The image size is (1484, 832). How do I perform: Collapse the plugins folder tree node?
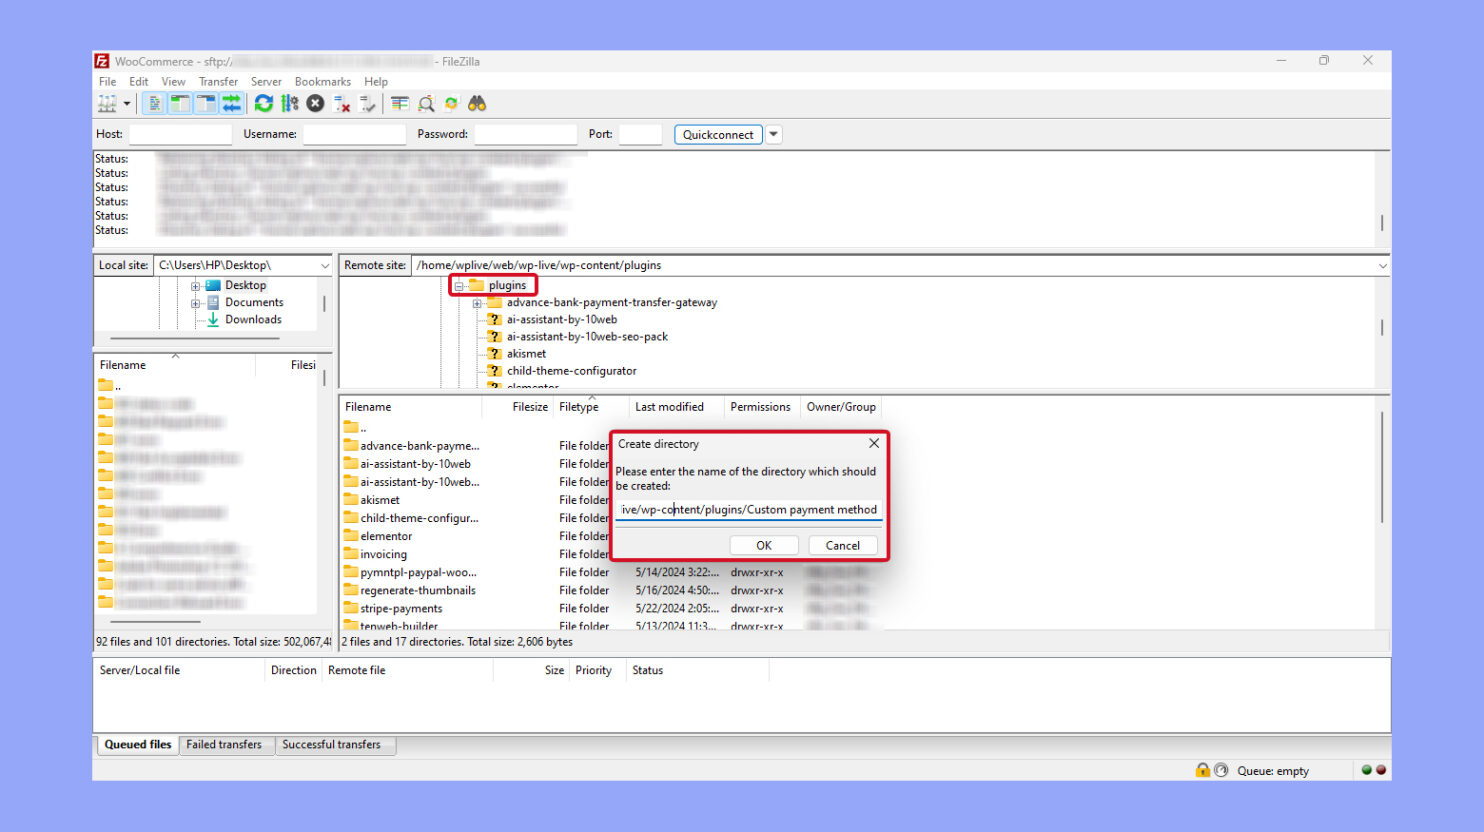coord(459,286)
